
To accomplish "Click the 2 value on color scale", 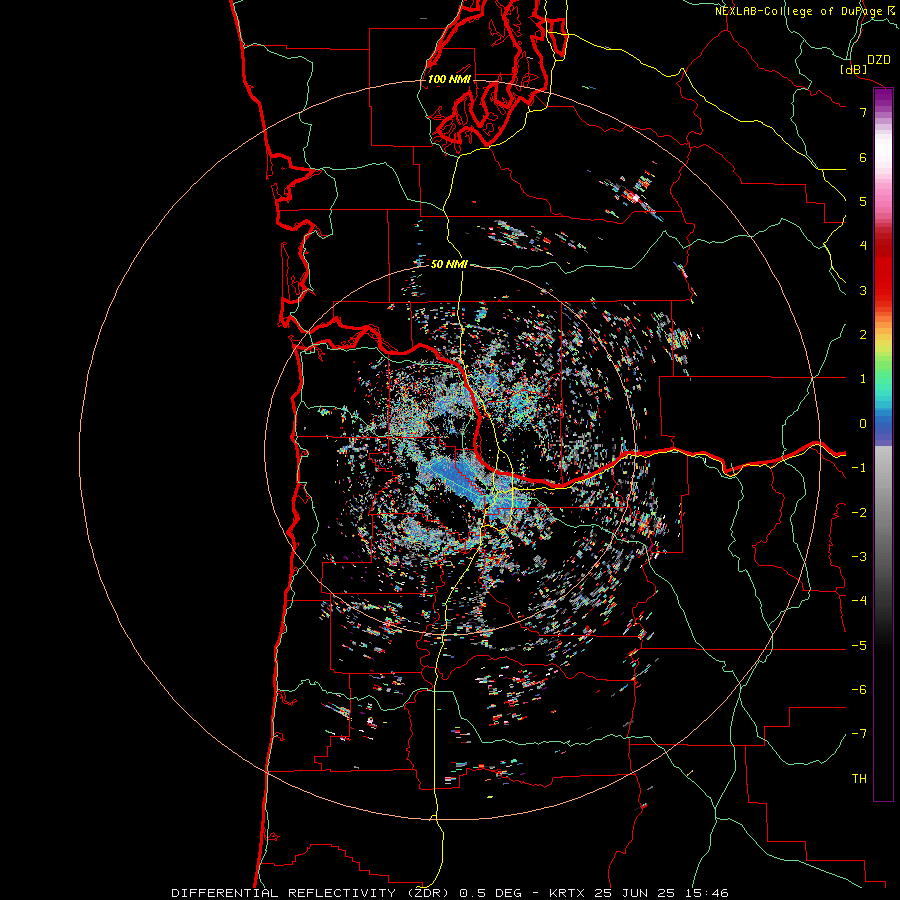I will 863,335.
